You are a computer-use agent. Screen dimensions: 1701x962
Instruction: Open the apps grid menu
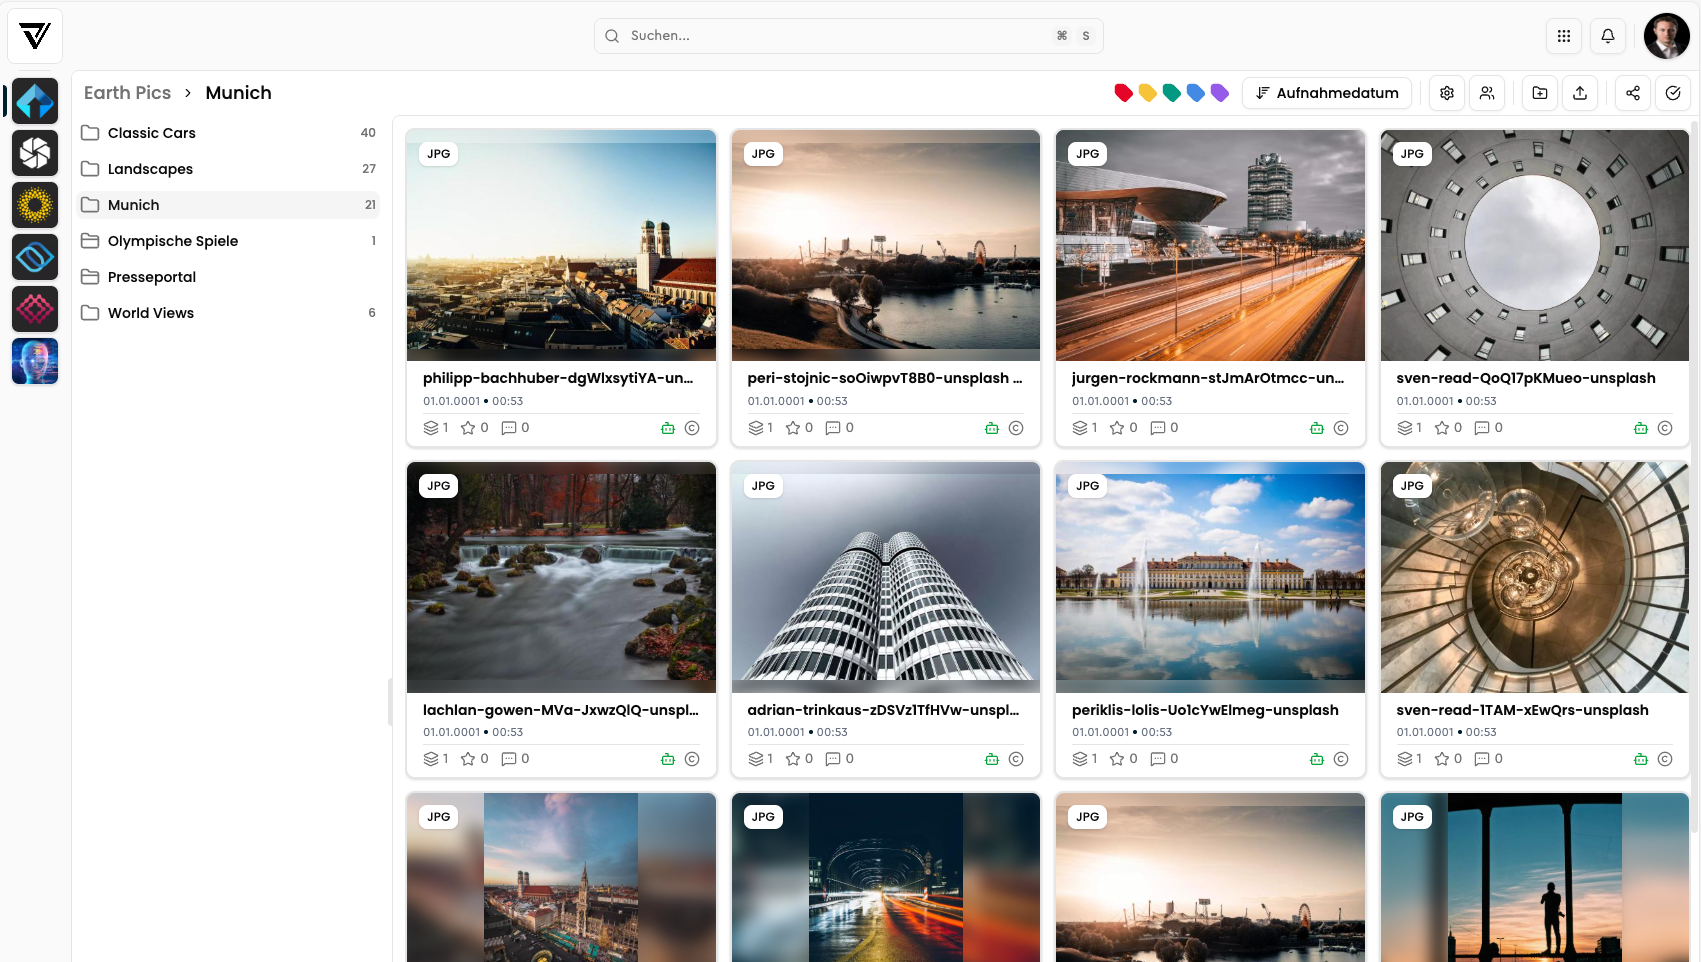[1564, 36]
